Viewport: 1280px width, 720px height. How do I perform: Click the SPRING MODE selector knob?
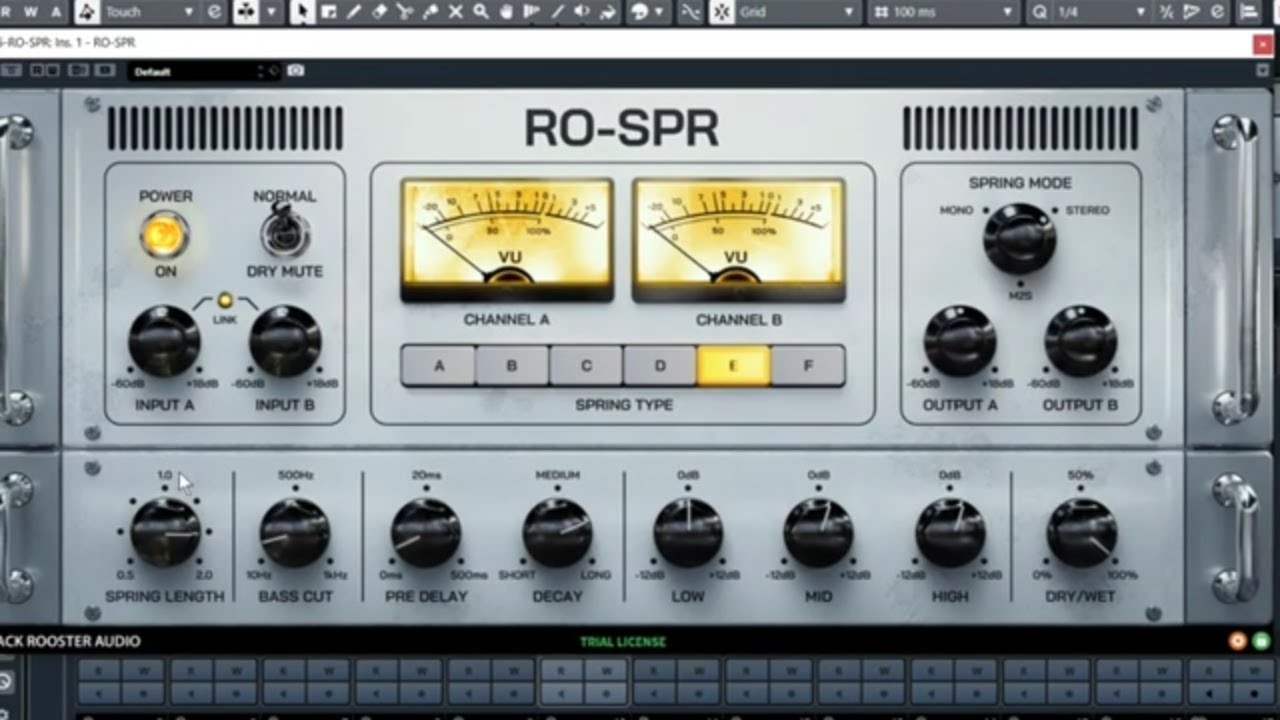point(1019,238)
